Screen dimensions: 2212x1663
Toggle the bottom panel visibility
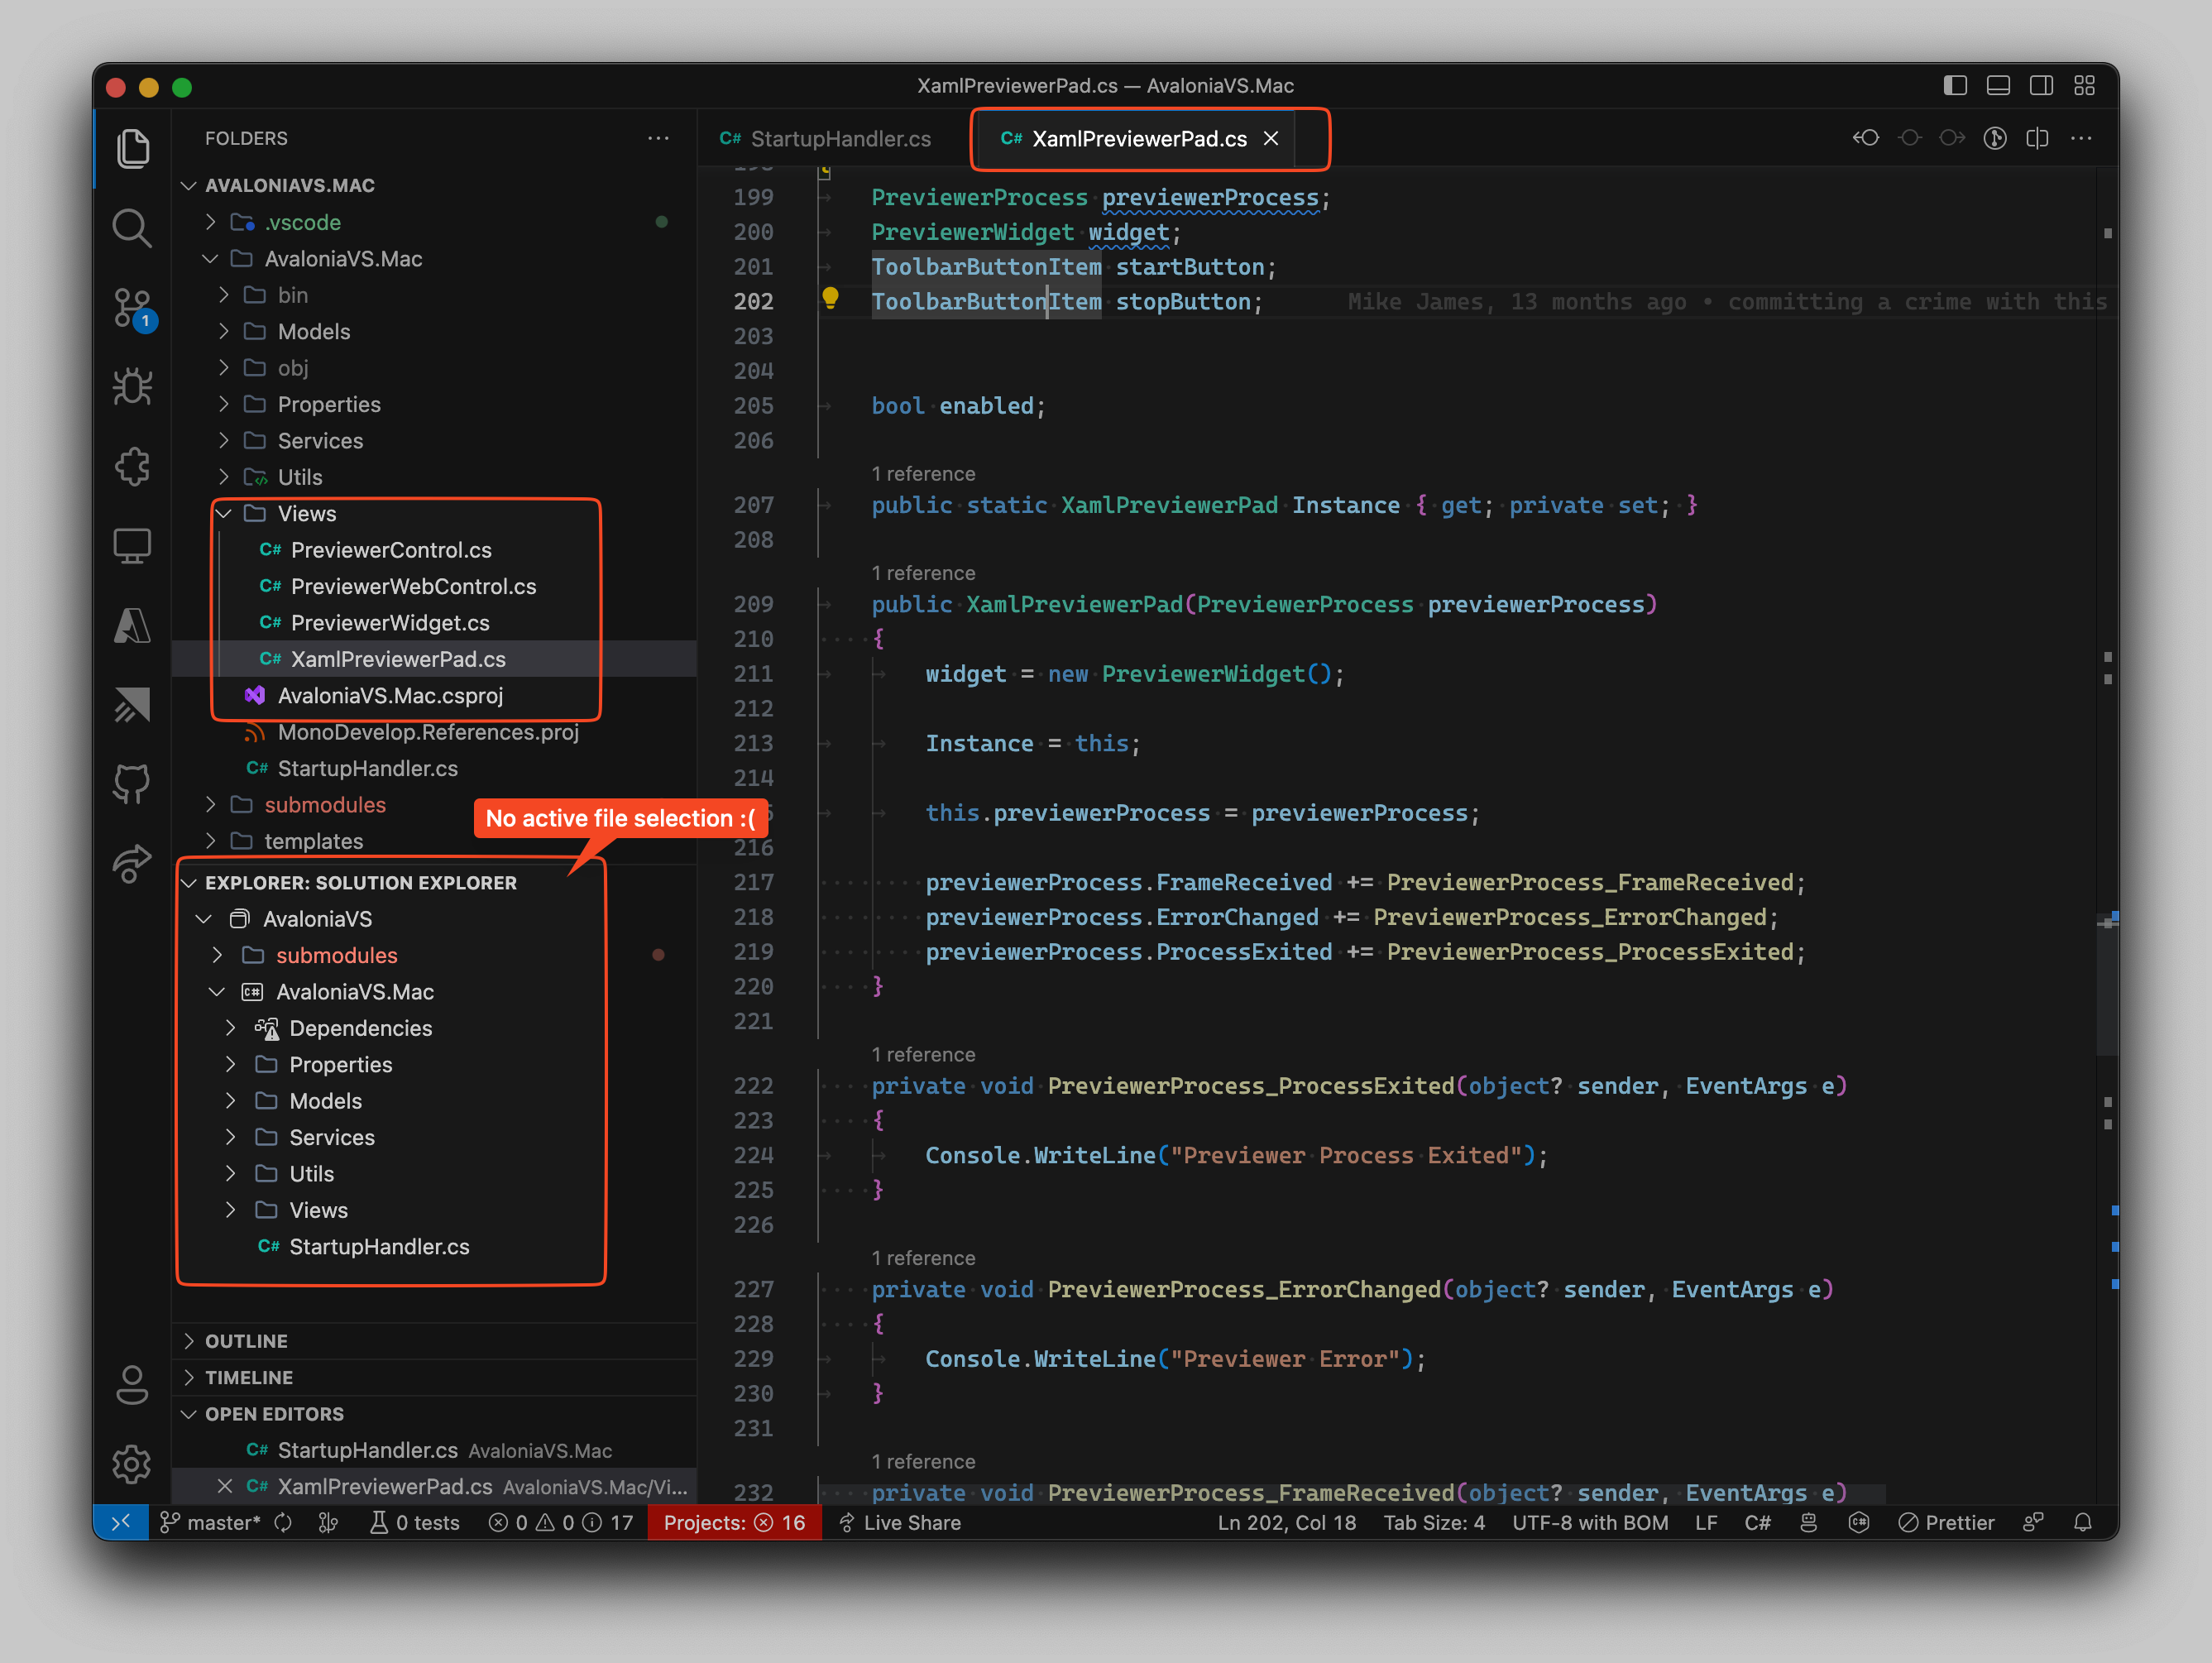pyautogui.click(x=1999, y=85)
